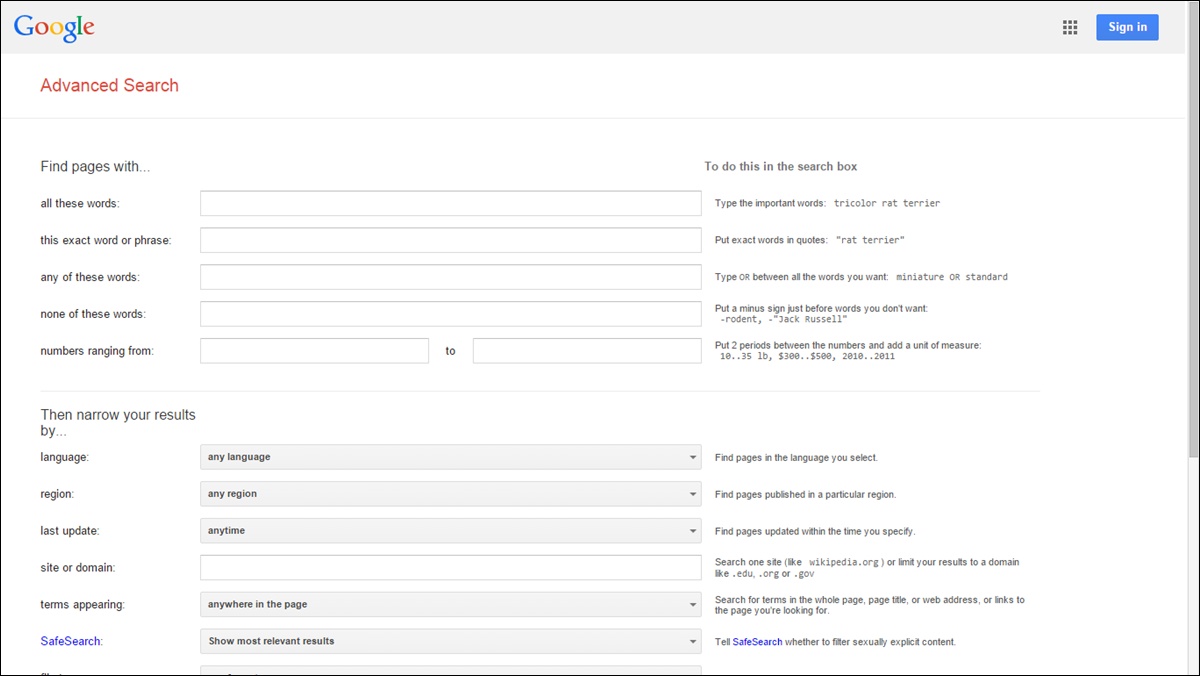Click the "any of these words" field
This screenshot has width=1200, height=676.
[x=450, y=276]
